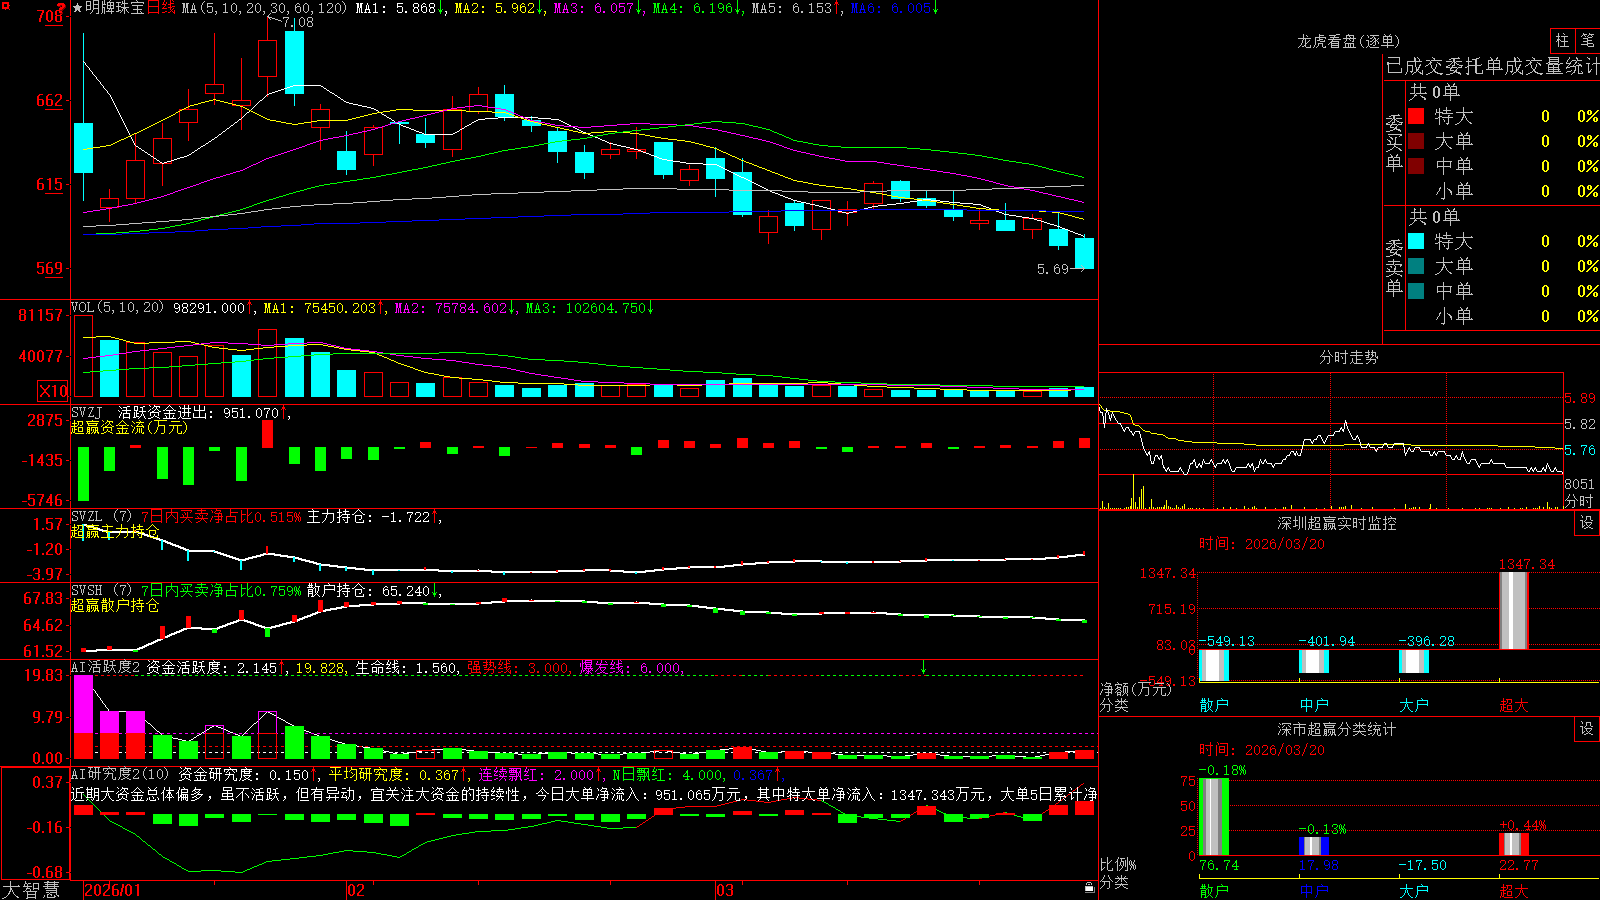Click the MA1: 5.868 value in header
This screenshot has width=1600, height=900.
400,8
